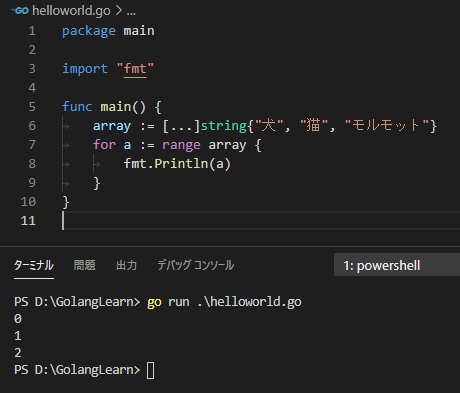Click fmt.Println(a) call on line 8
Image resolution: width=460 pixels, height=393 pixels.
(177, 164)
